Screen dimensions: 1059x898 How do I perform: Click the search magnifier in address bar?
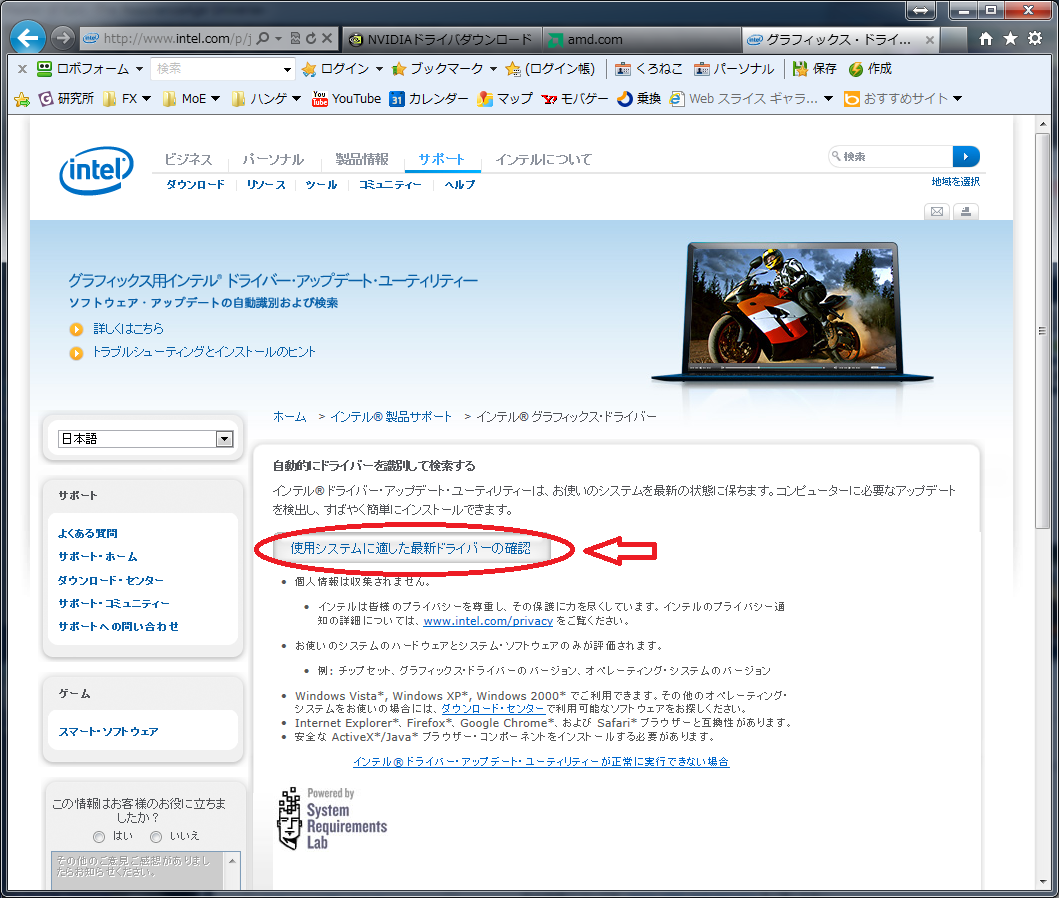pyautogui.click(x=263, y=38)
